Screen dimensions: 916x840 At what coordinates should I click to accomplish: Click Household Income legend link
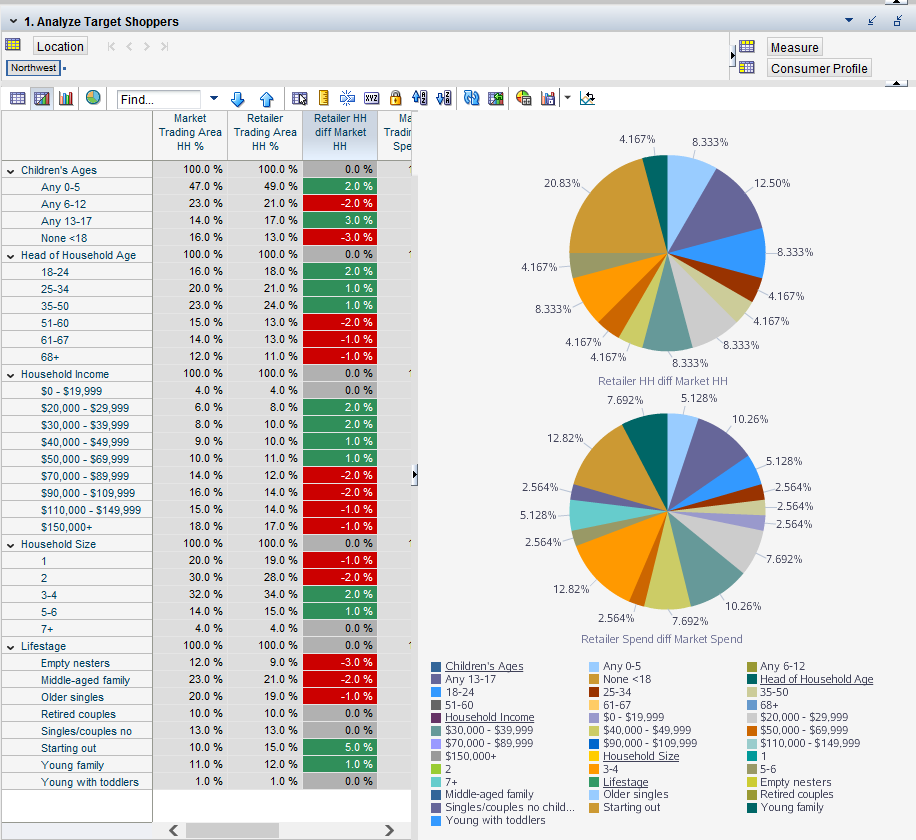(x=490, y=717)
